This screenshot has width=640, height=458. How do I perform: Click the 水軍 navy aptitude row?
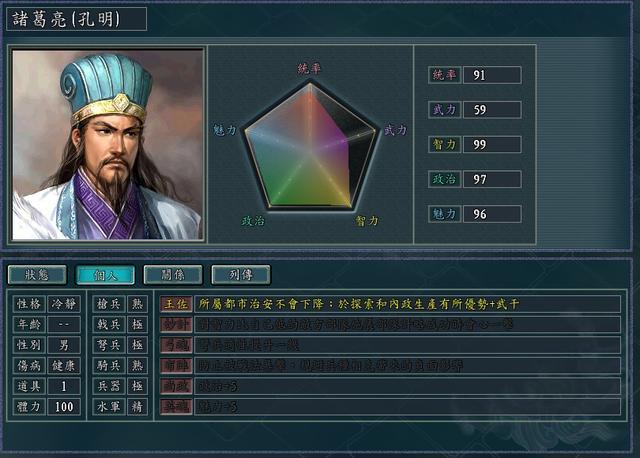point(120,407)
